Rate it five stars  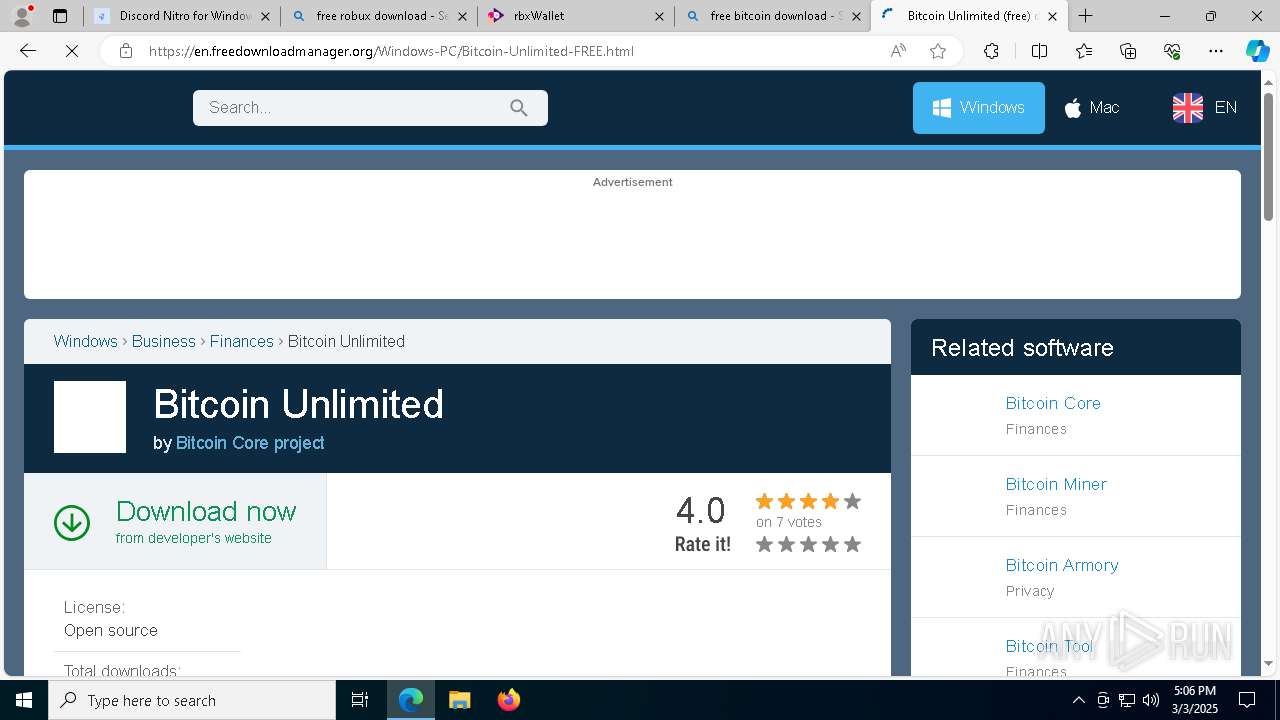tap(852, 544)
